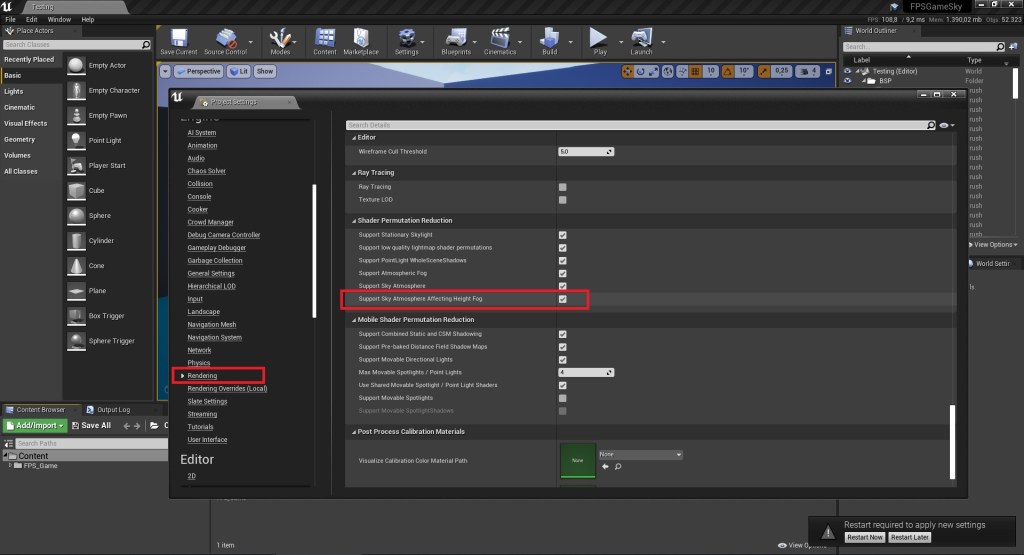
Task: Enable the Ray Tracing checkbox
Action: coord(563,187)
